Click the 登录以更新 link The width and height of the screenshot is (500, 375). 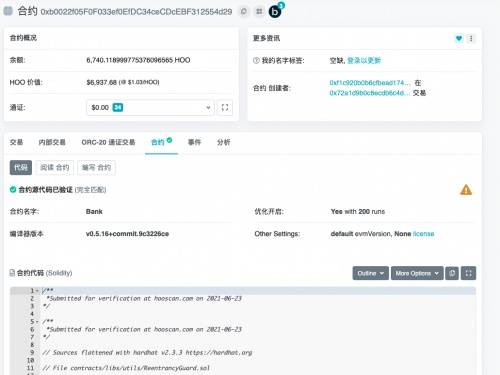click(x=364, y=60)
